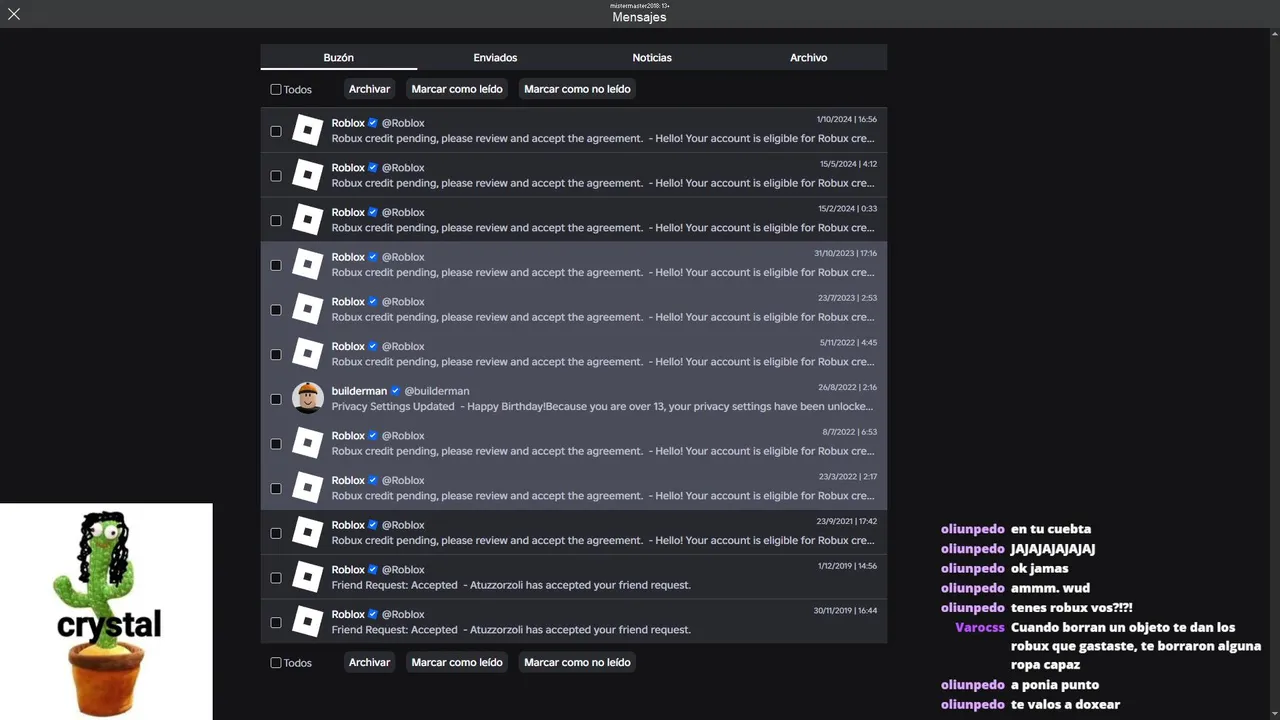Select checkbox of message dated 15/2/2024
The width and height of the screenshot is (1280, 720).
(x=276, y=220)
